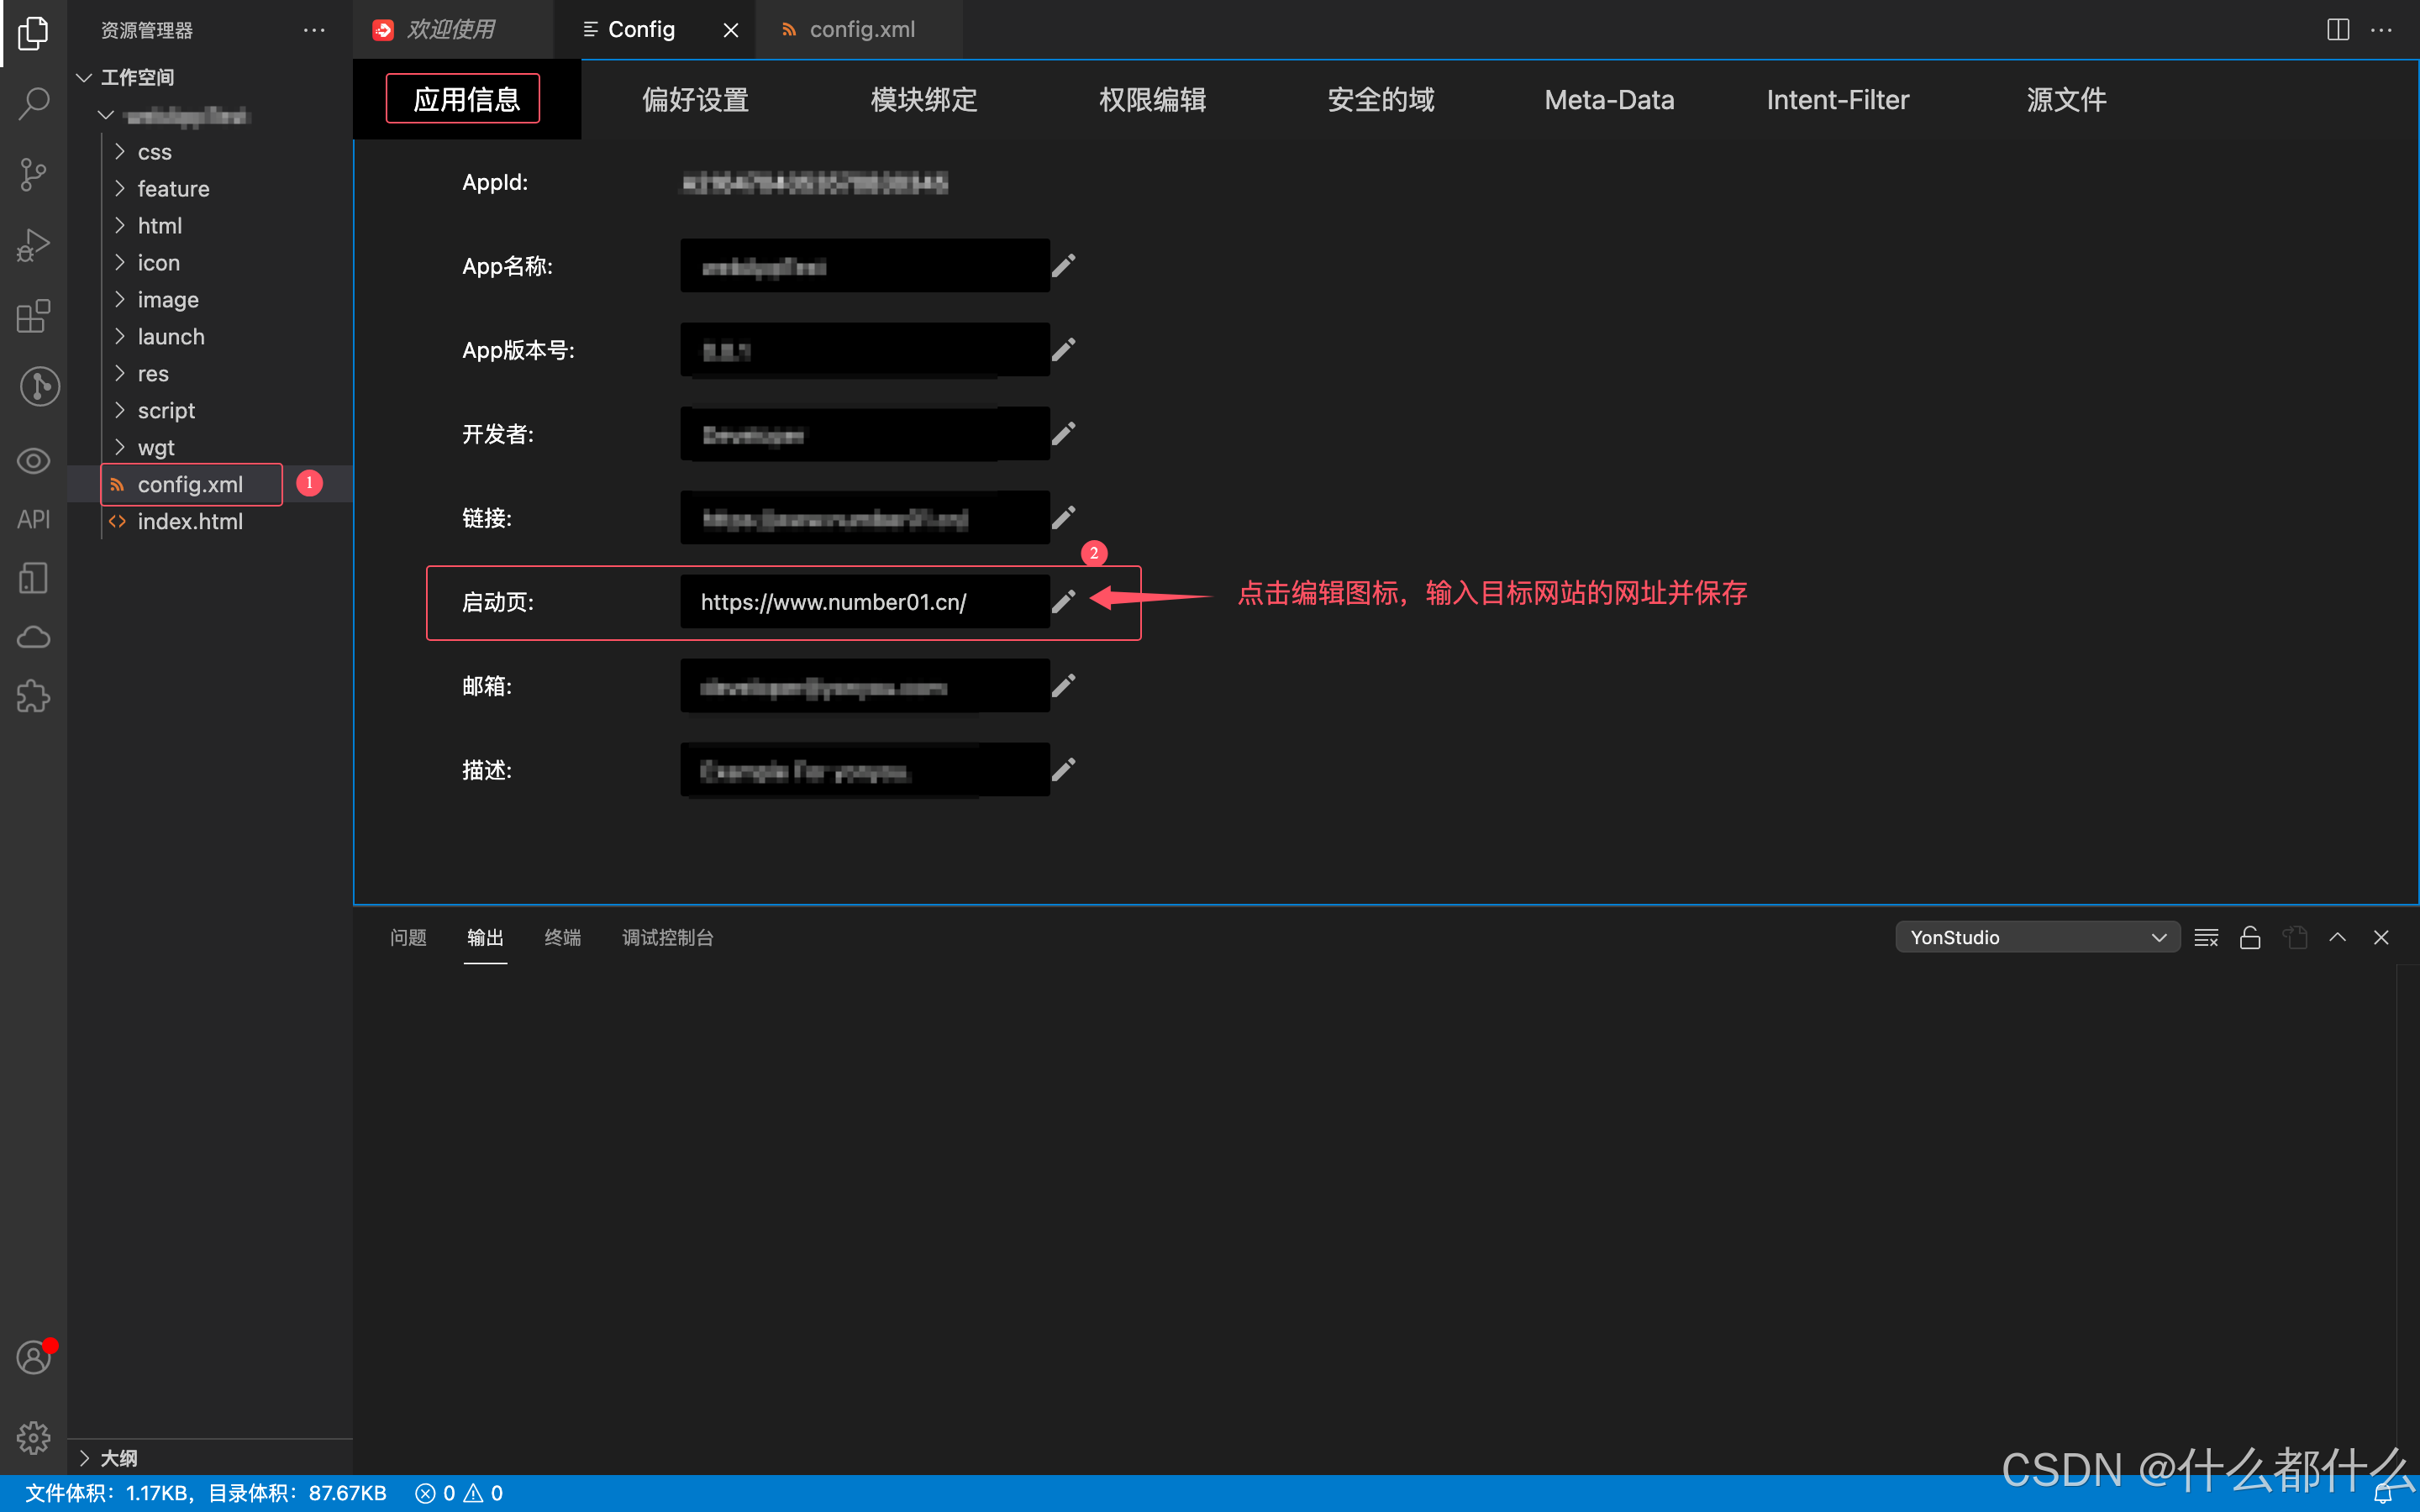Click the 启动页 URL input field
The height and width of the screenshot is (1512, 2420).
click(x=865, y=602)
